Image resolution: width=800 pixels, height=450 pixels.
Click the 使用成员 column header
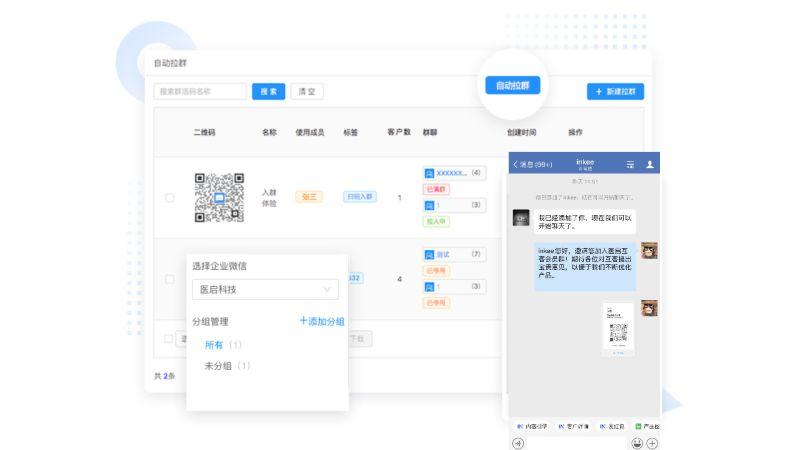pyautogui.click(x=310, y=132)
